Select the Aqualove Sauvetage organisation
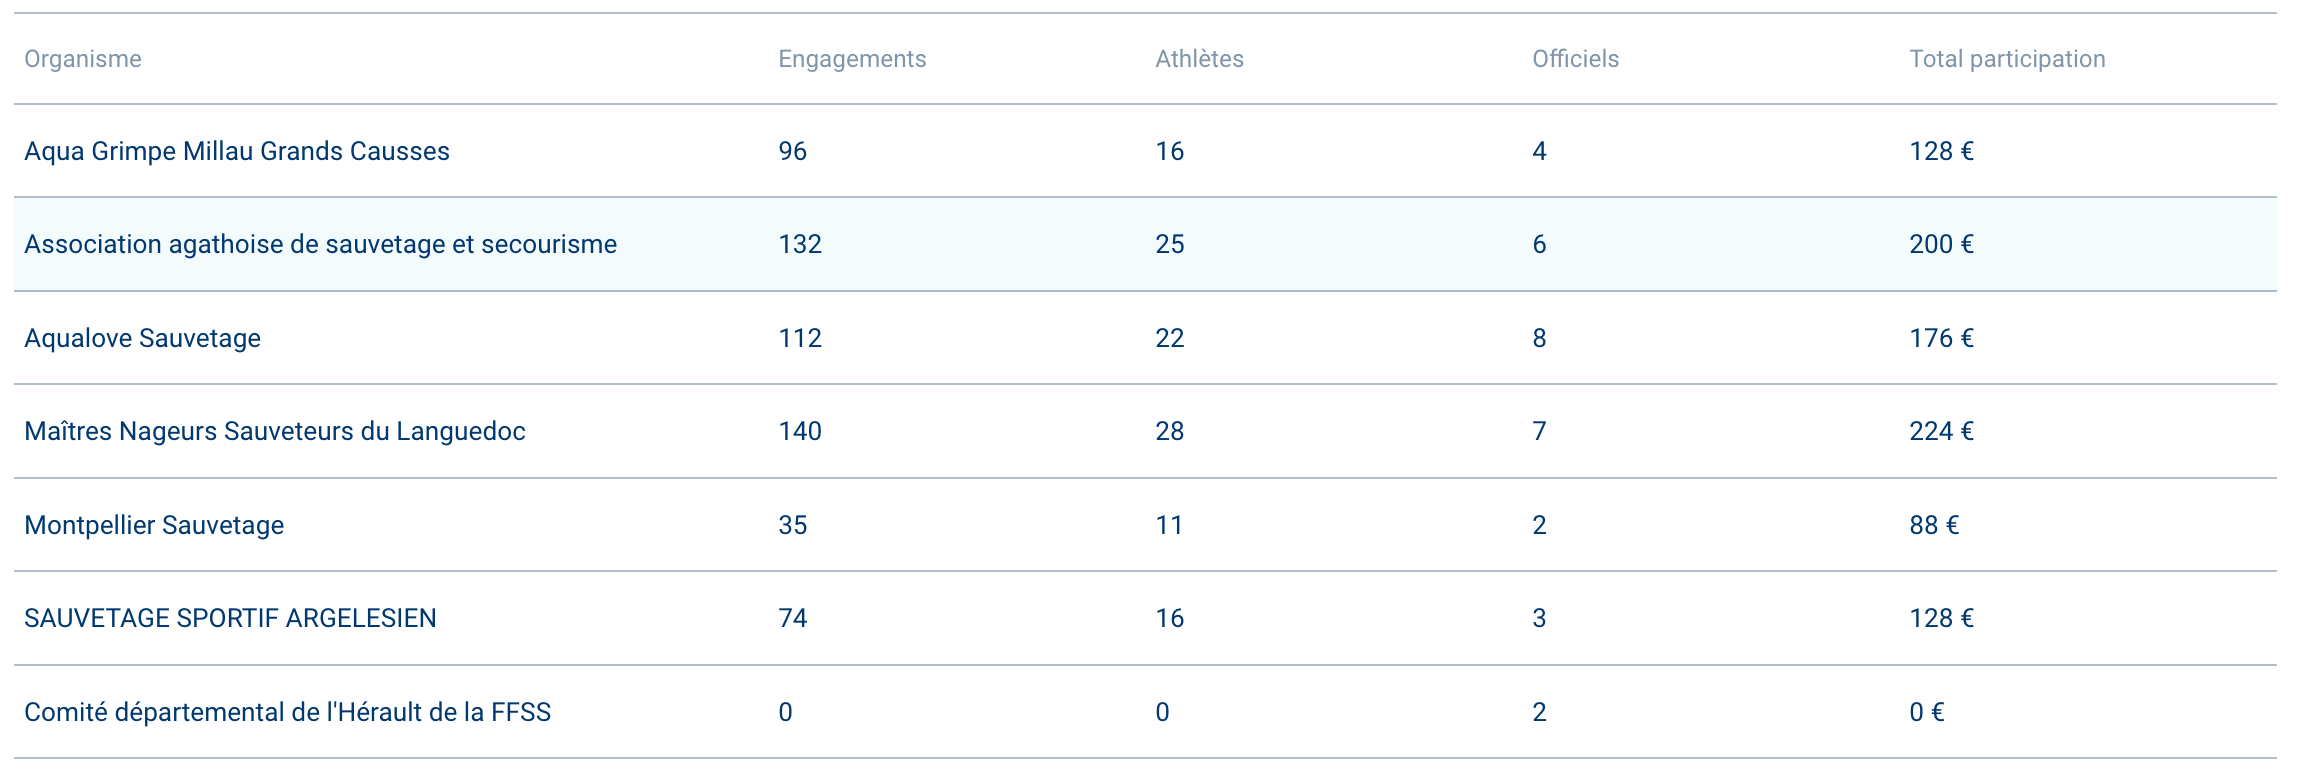The image size is (2304, 778). tap(142, 338)
